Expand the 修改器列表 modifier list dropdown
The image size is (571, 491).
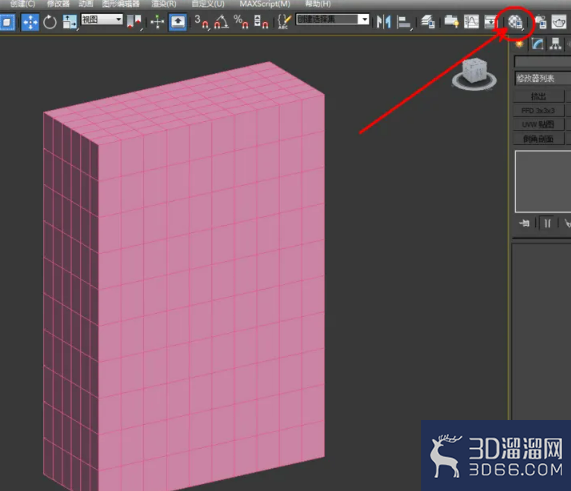point(543,78)
